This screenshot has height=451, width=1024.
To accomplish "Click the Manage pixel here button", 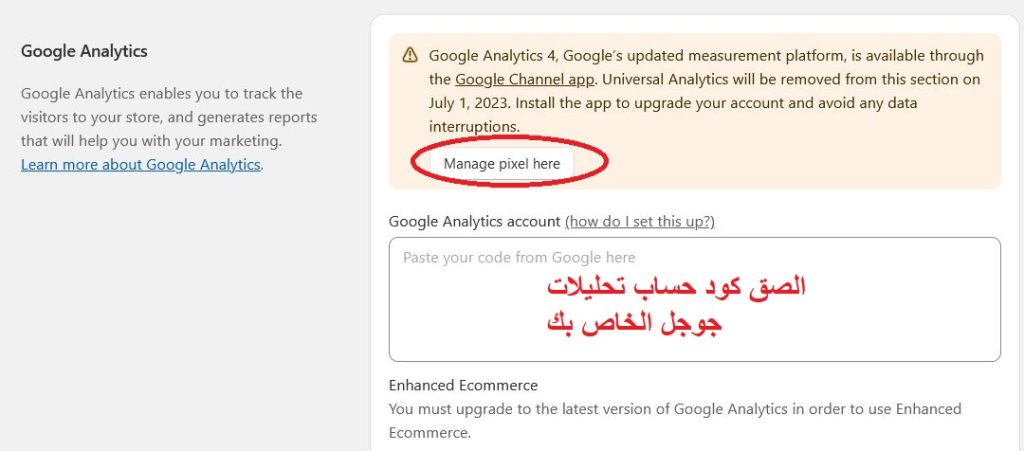I will 502,164.
